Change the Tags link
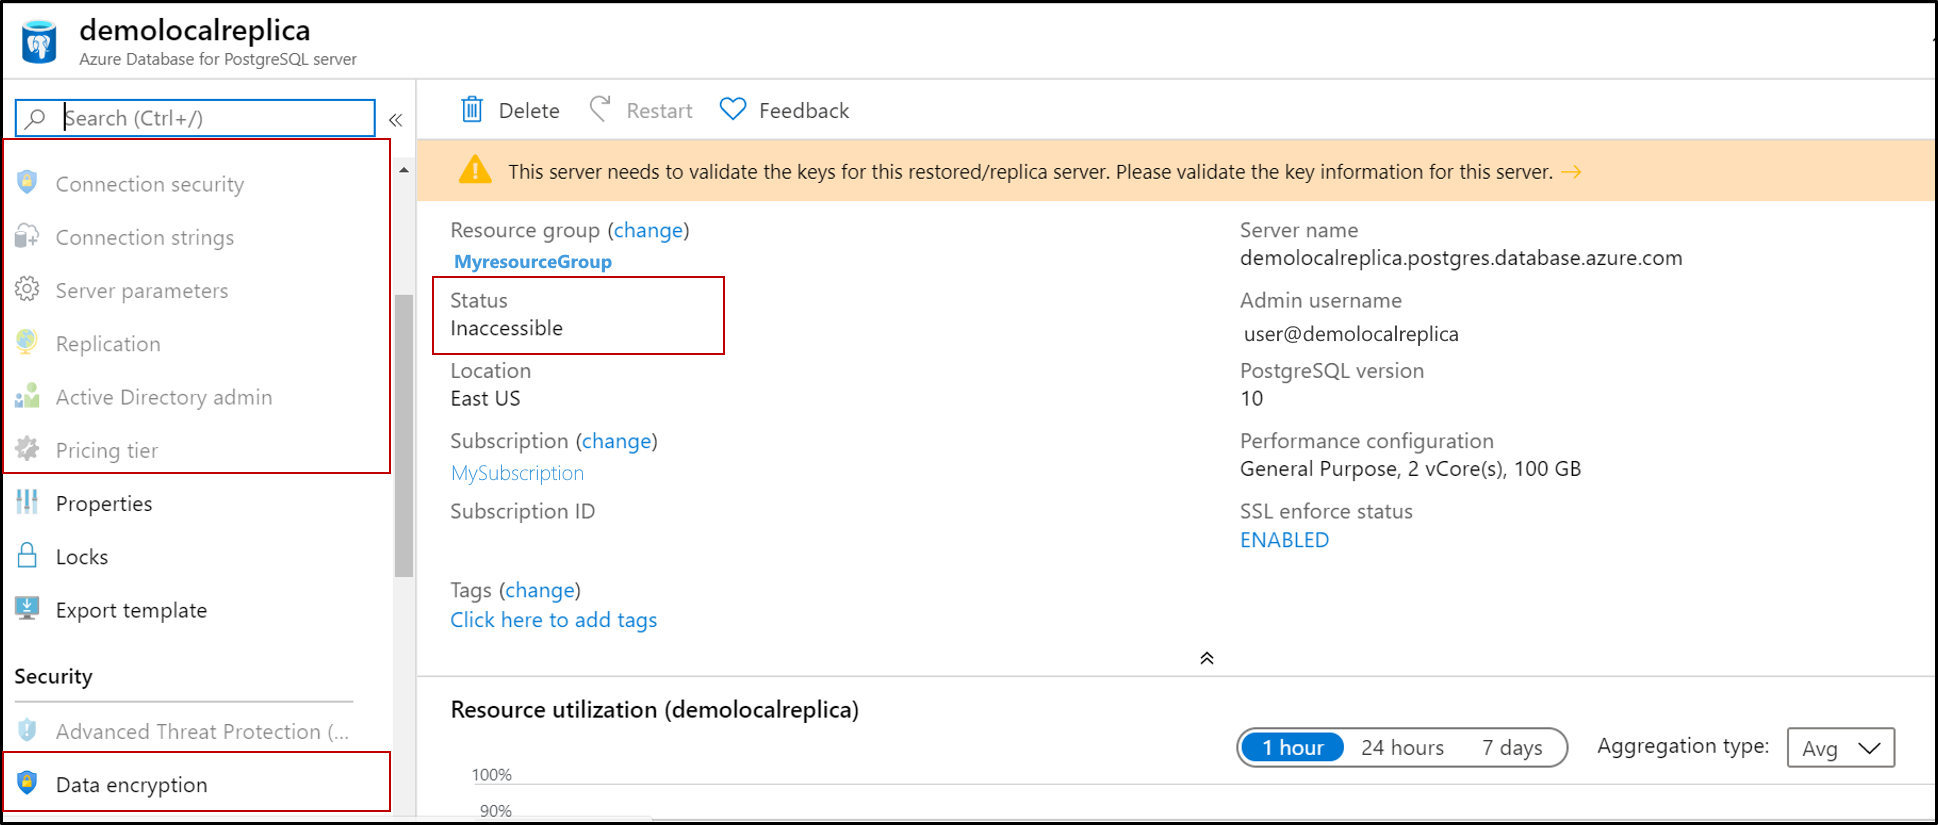Viewport: 1938px width, 825px height. tap(540, 590)
